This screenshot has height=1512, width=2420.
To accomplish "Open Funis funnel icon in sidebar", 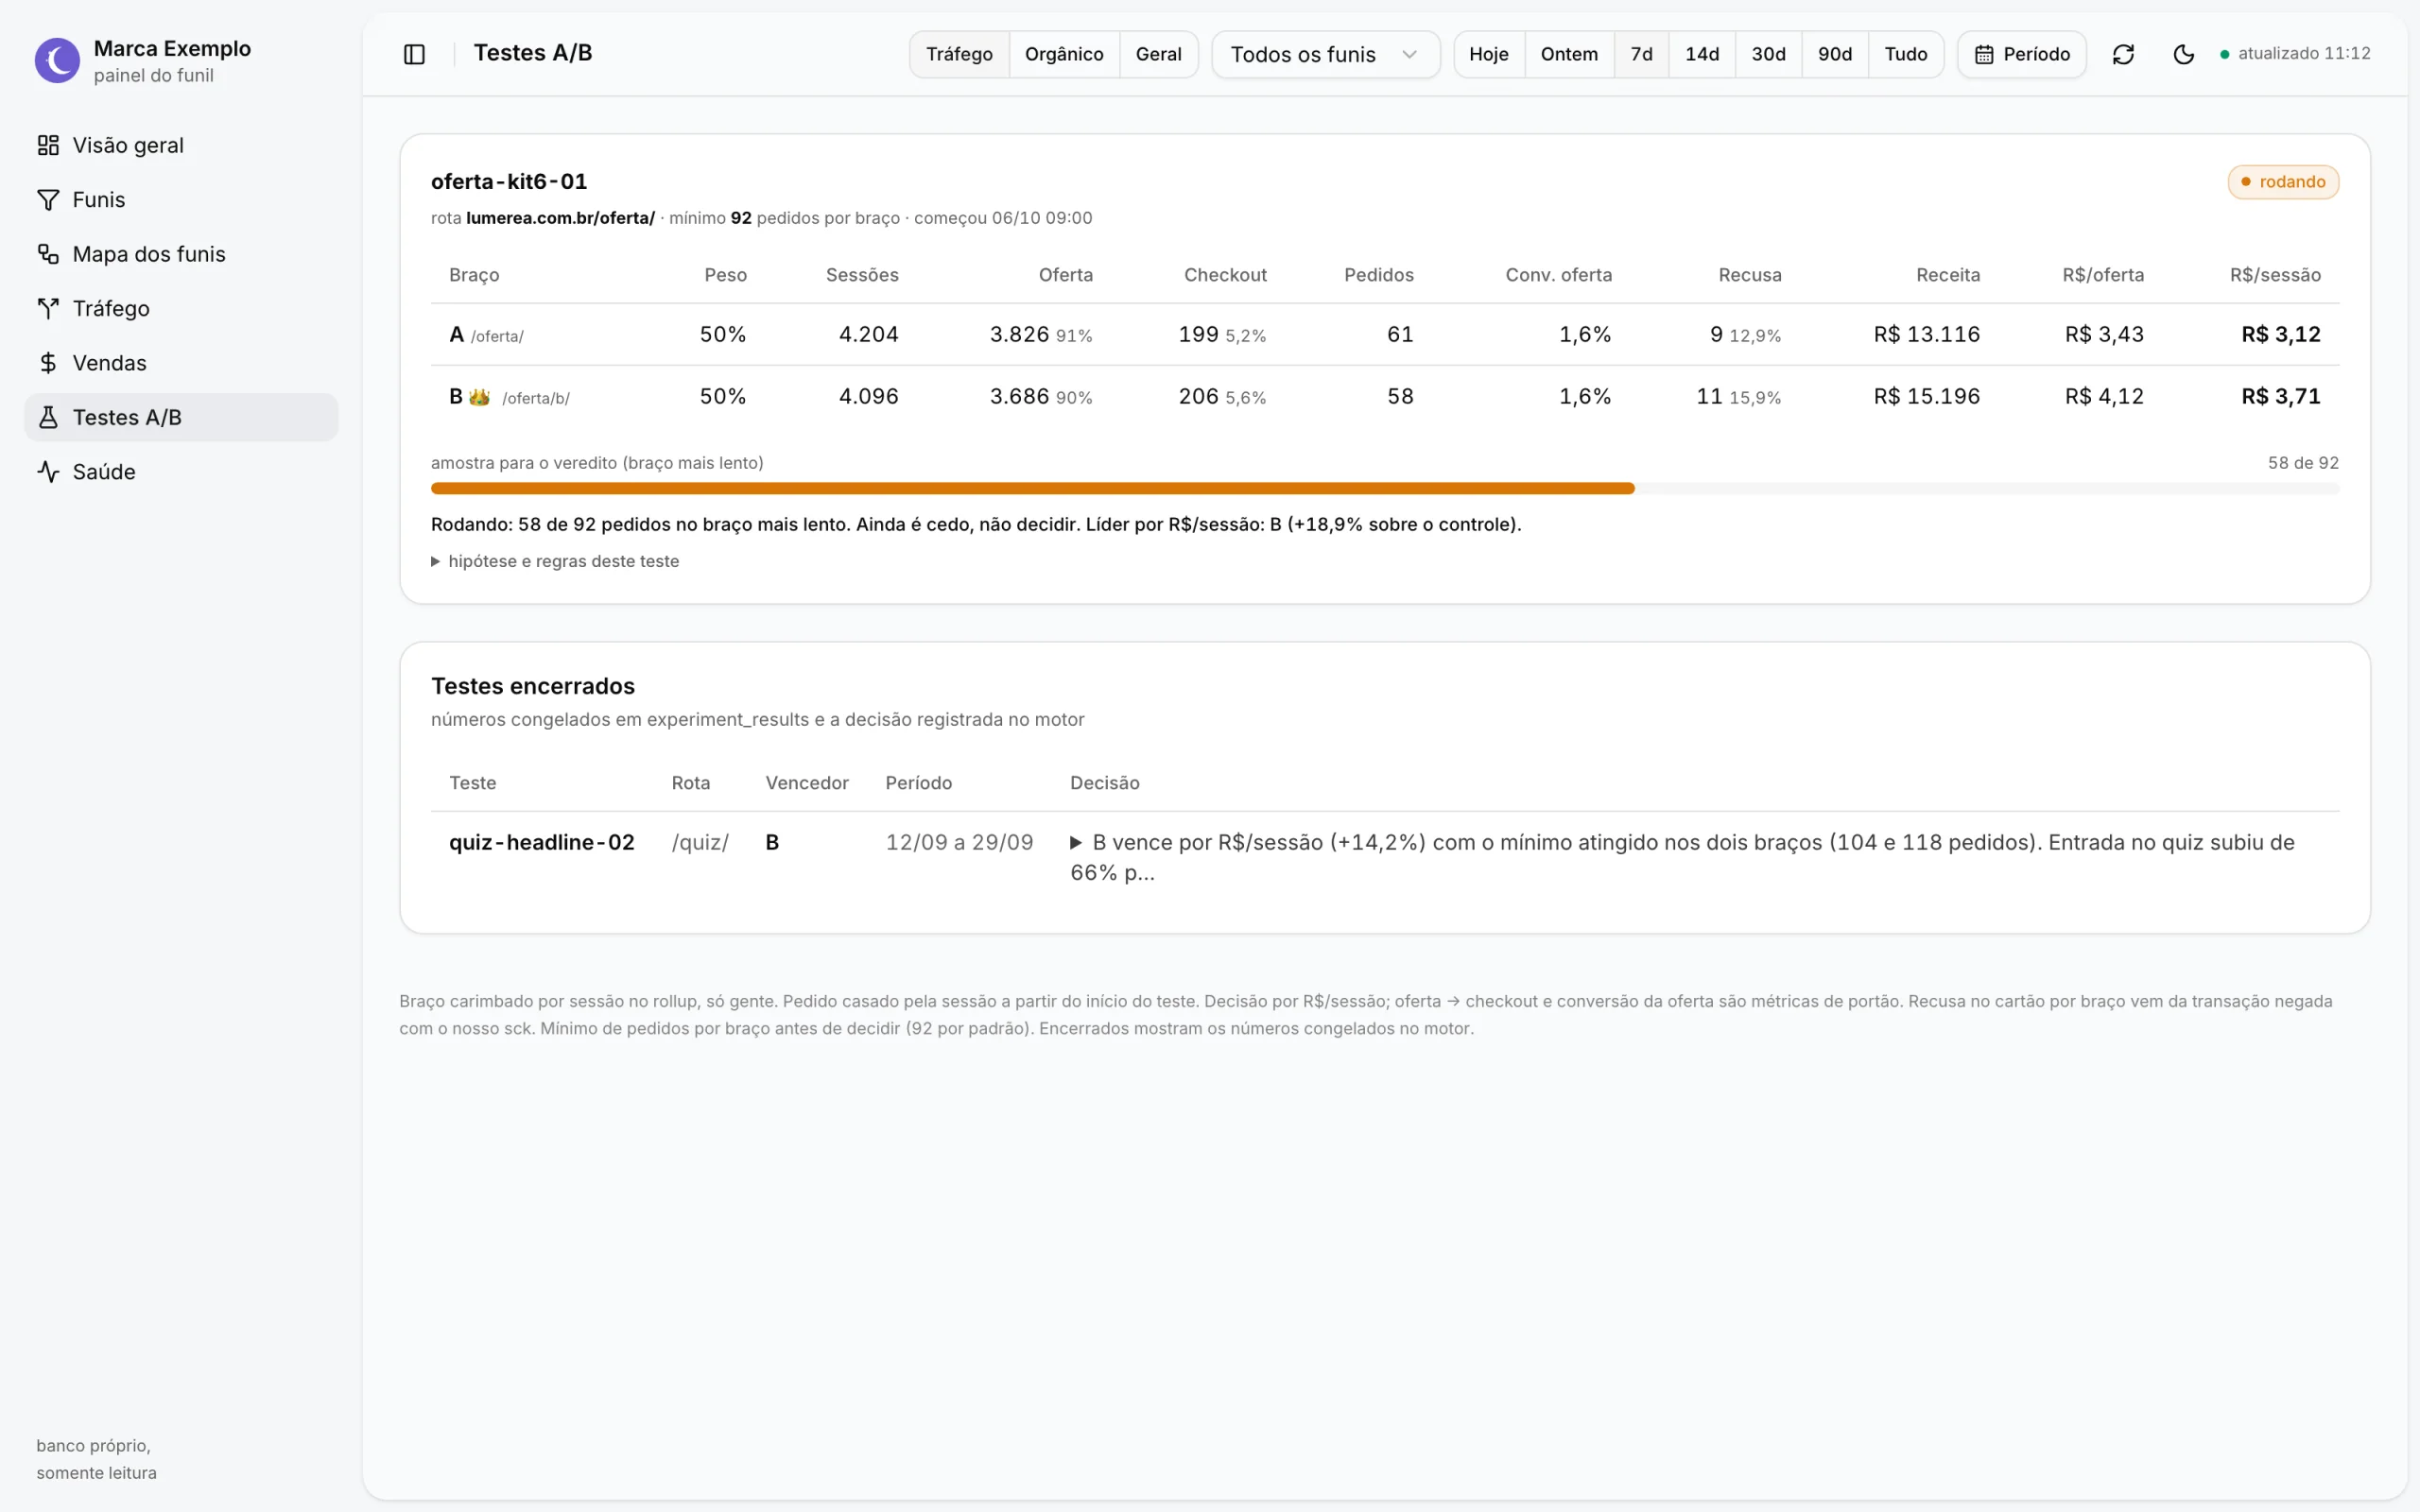I will coord(48,200).
